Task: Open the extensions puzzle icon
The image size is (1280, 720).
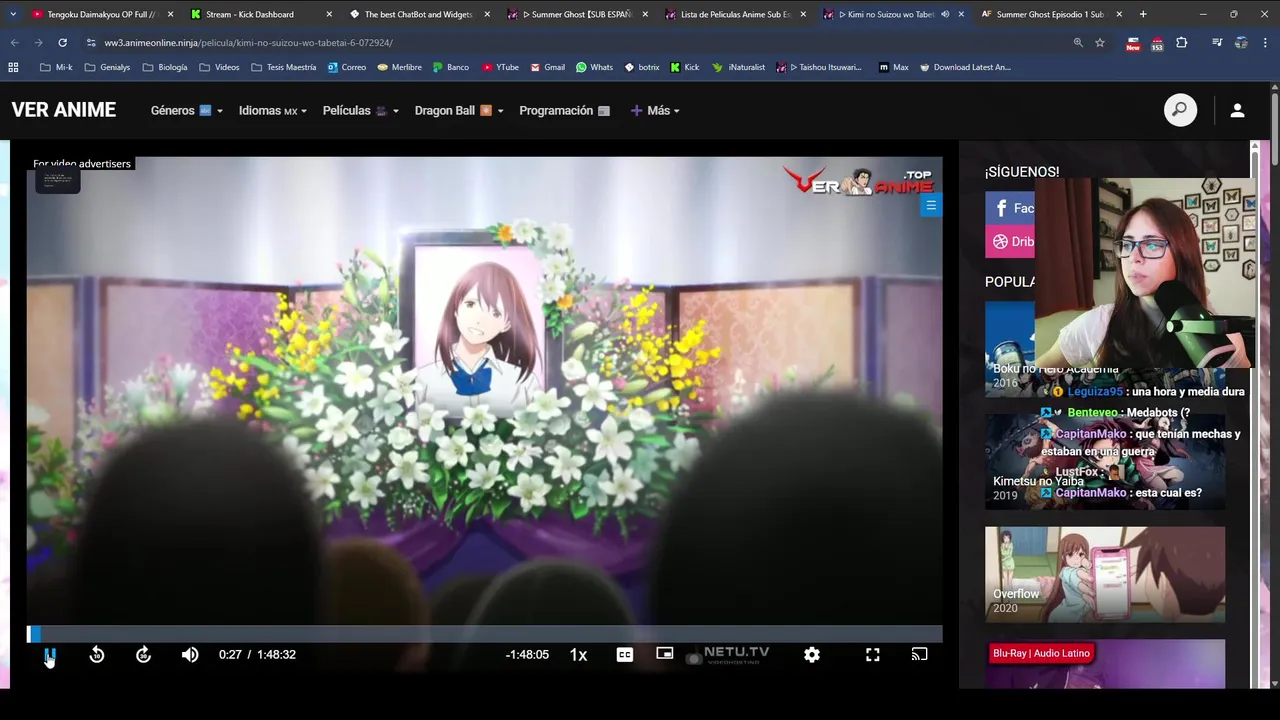Action: coord(1182,43)
